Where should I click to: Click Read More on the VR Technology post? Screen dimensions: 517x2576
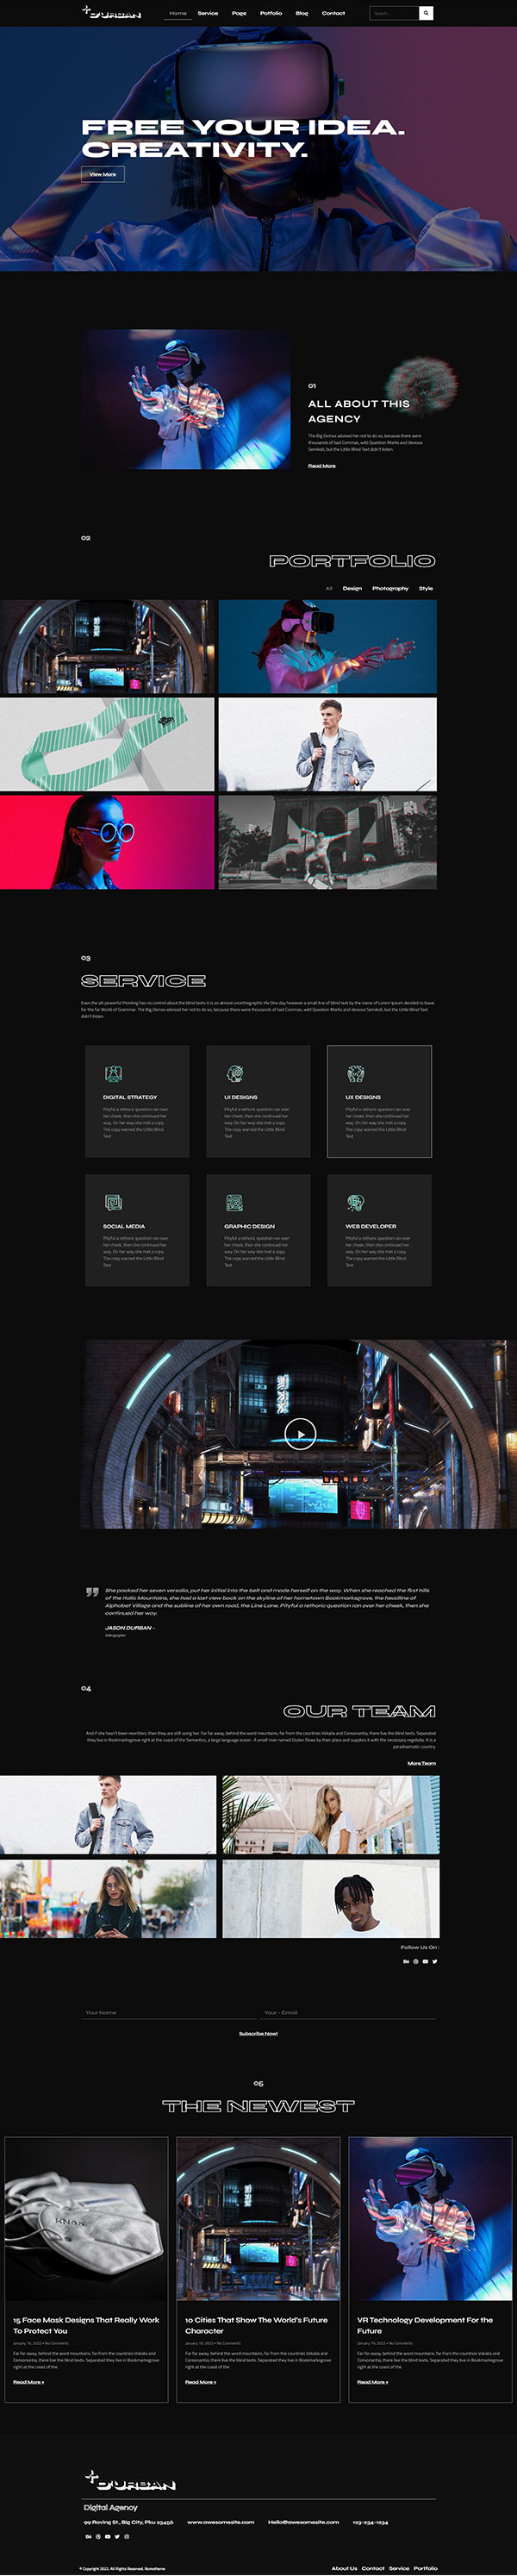(372, 2382)
